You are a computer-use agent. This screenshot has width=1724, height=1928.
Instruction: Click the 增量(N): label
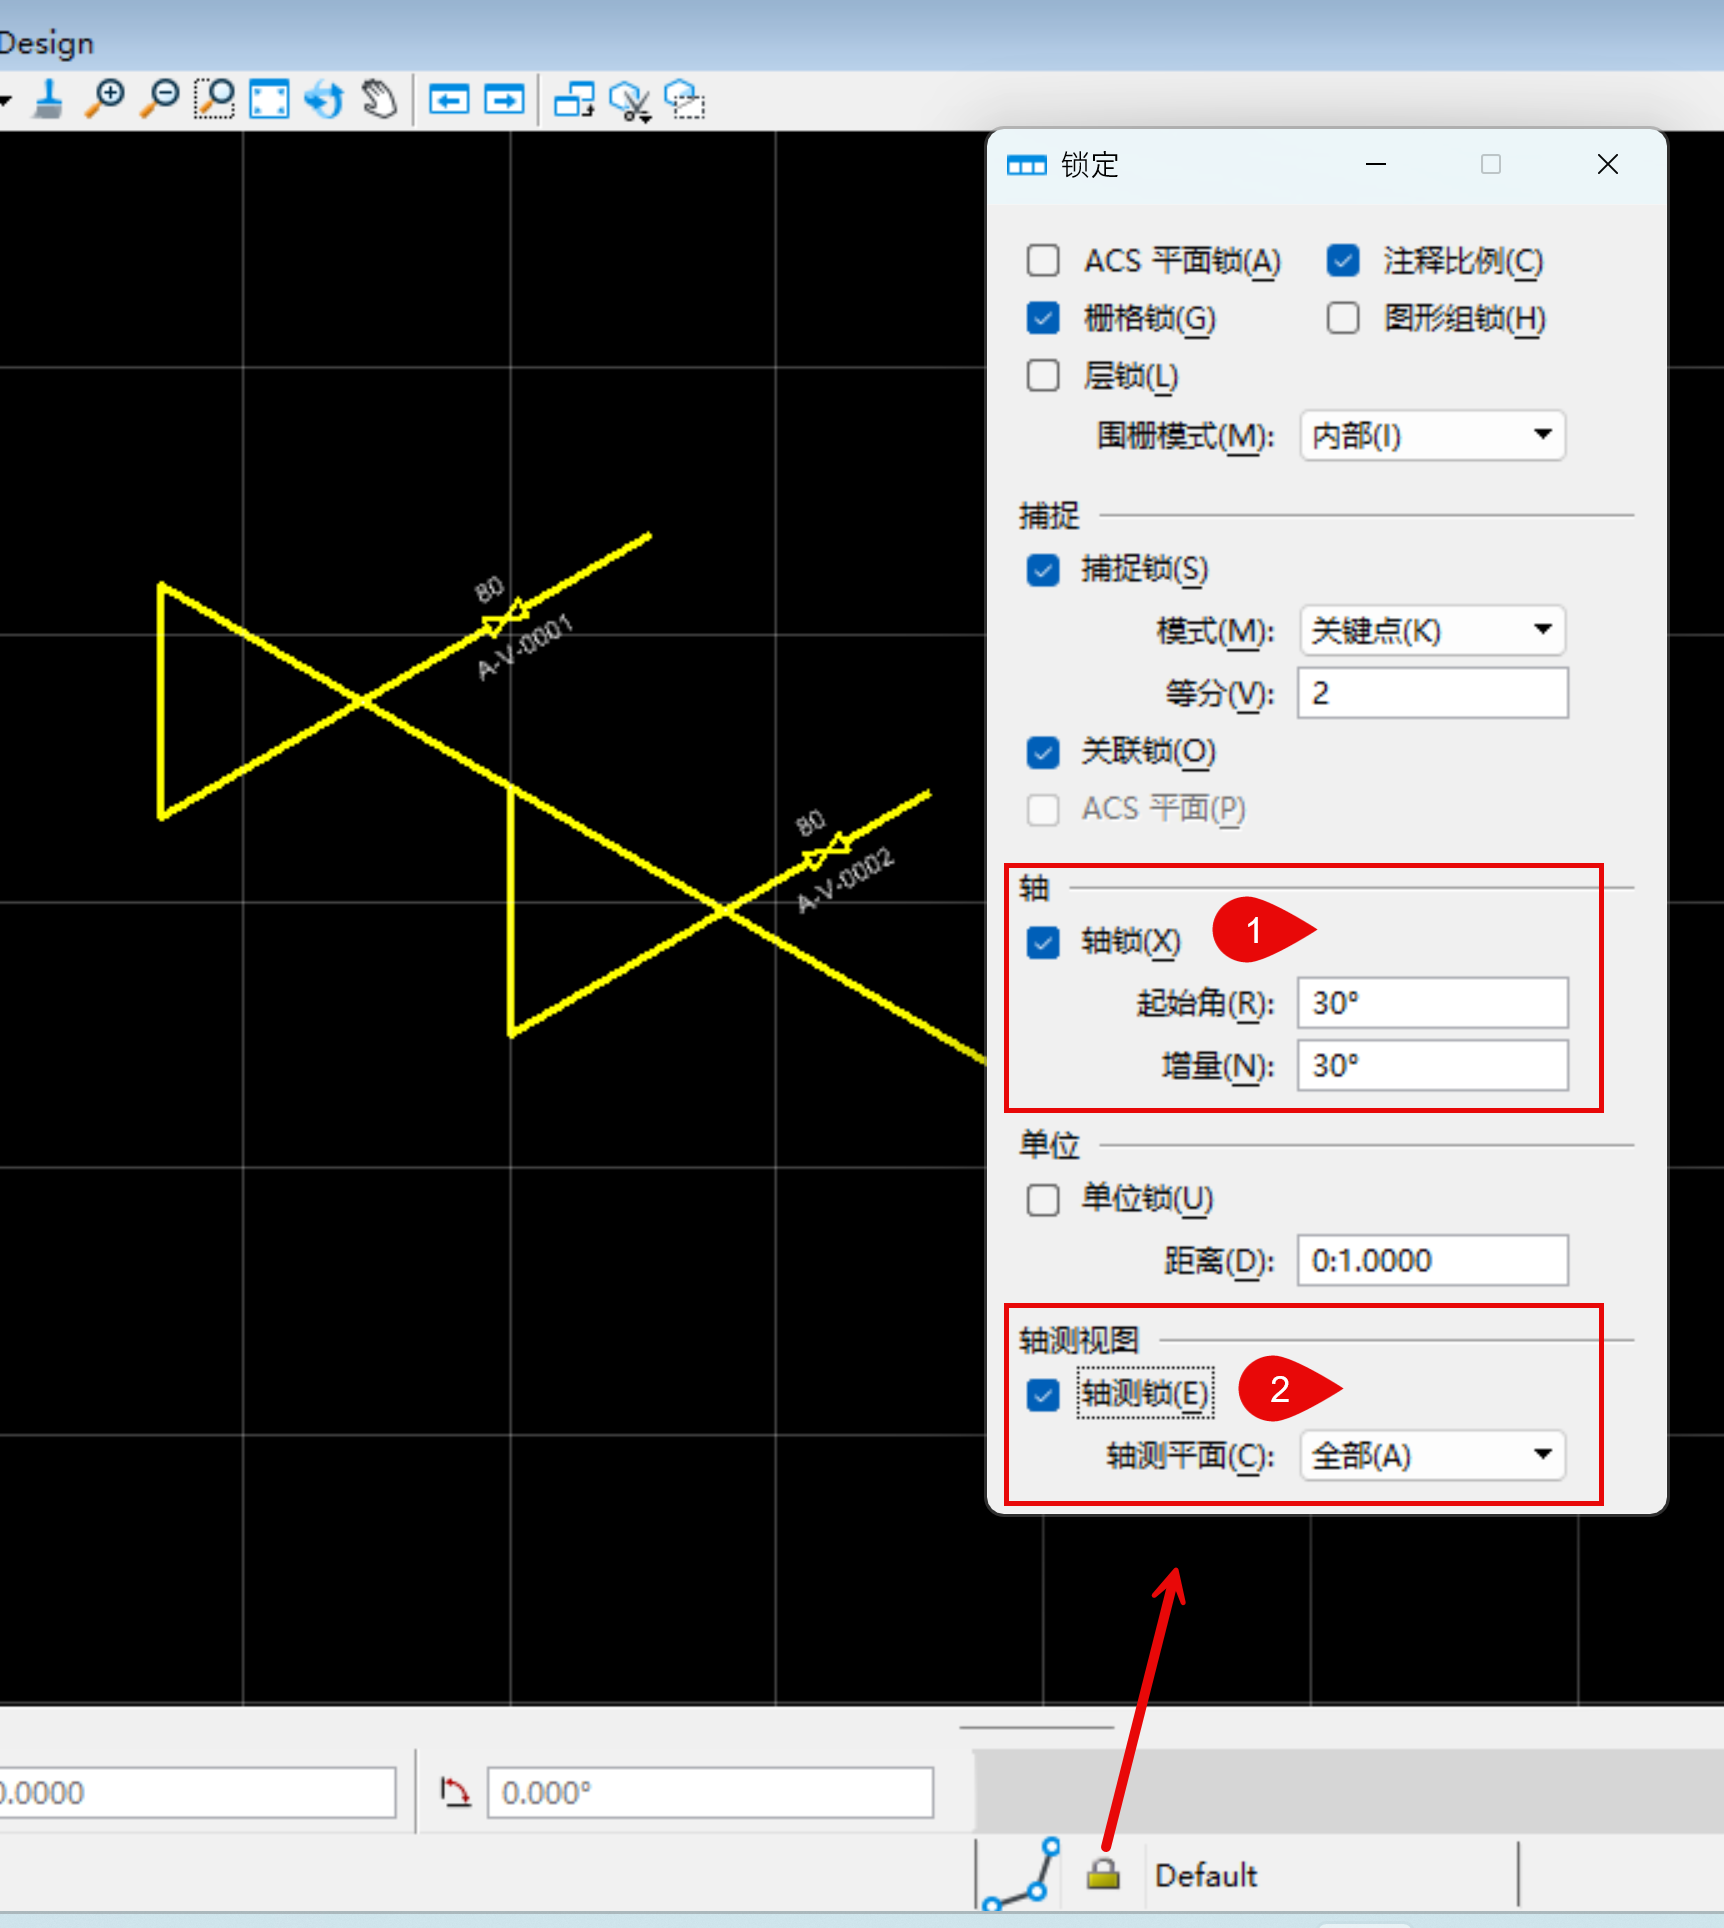pos(1218,1066)
